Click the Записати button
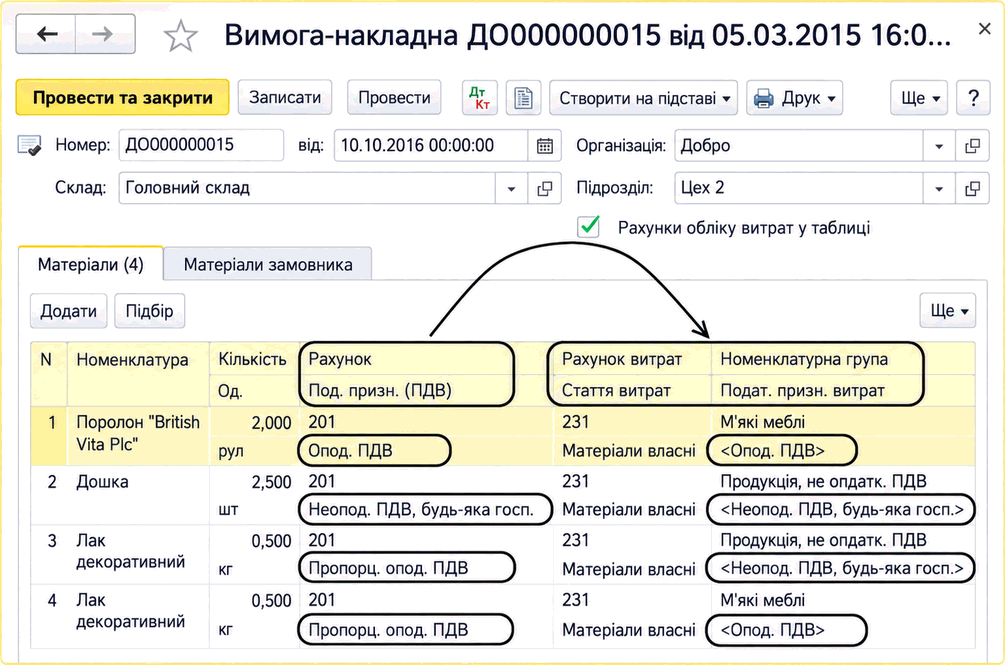The image size is (1005, 665). click(285, 97)
